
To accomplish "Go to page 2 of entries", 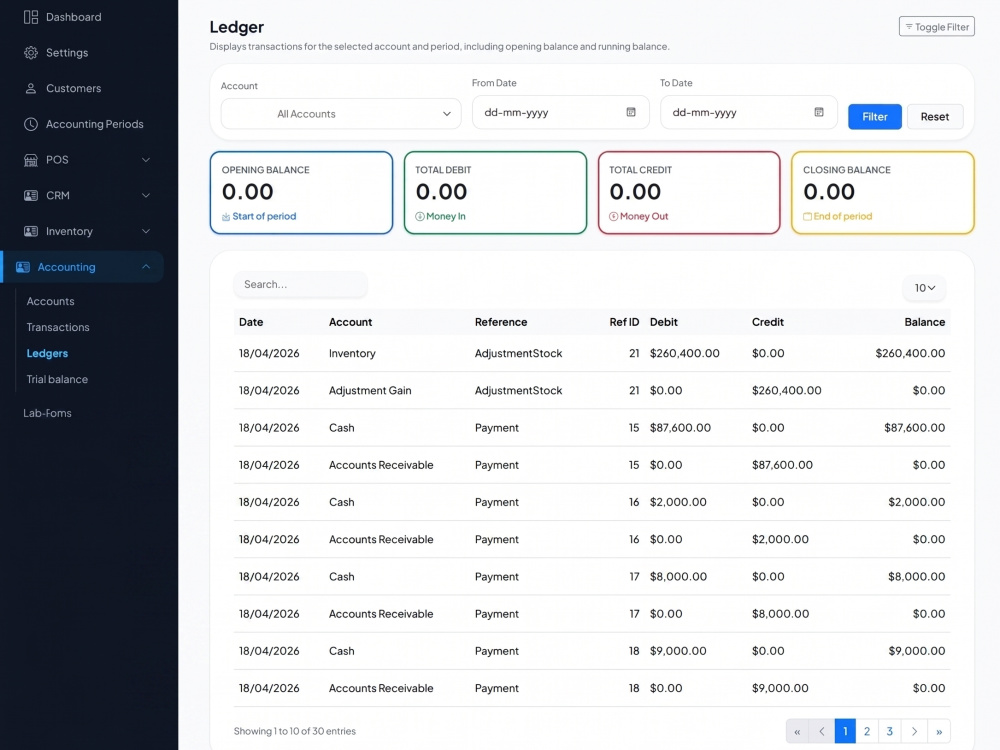I will (x=867, y=732).
